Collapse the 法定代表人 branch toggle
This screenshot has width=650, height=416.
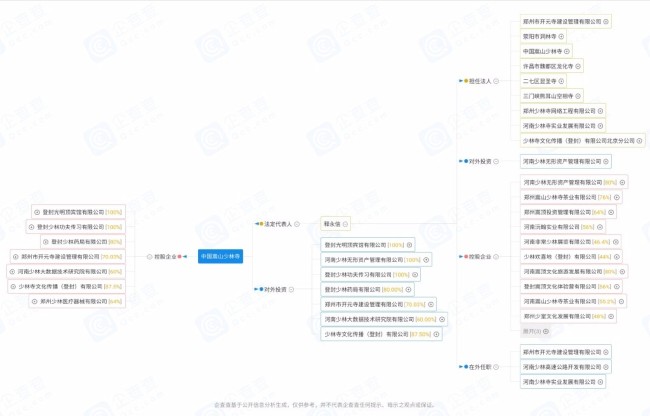(x=297, y=224)
